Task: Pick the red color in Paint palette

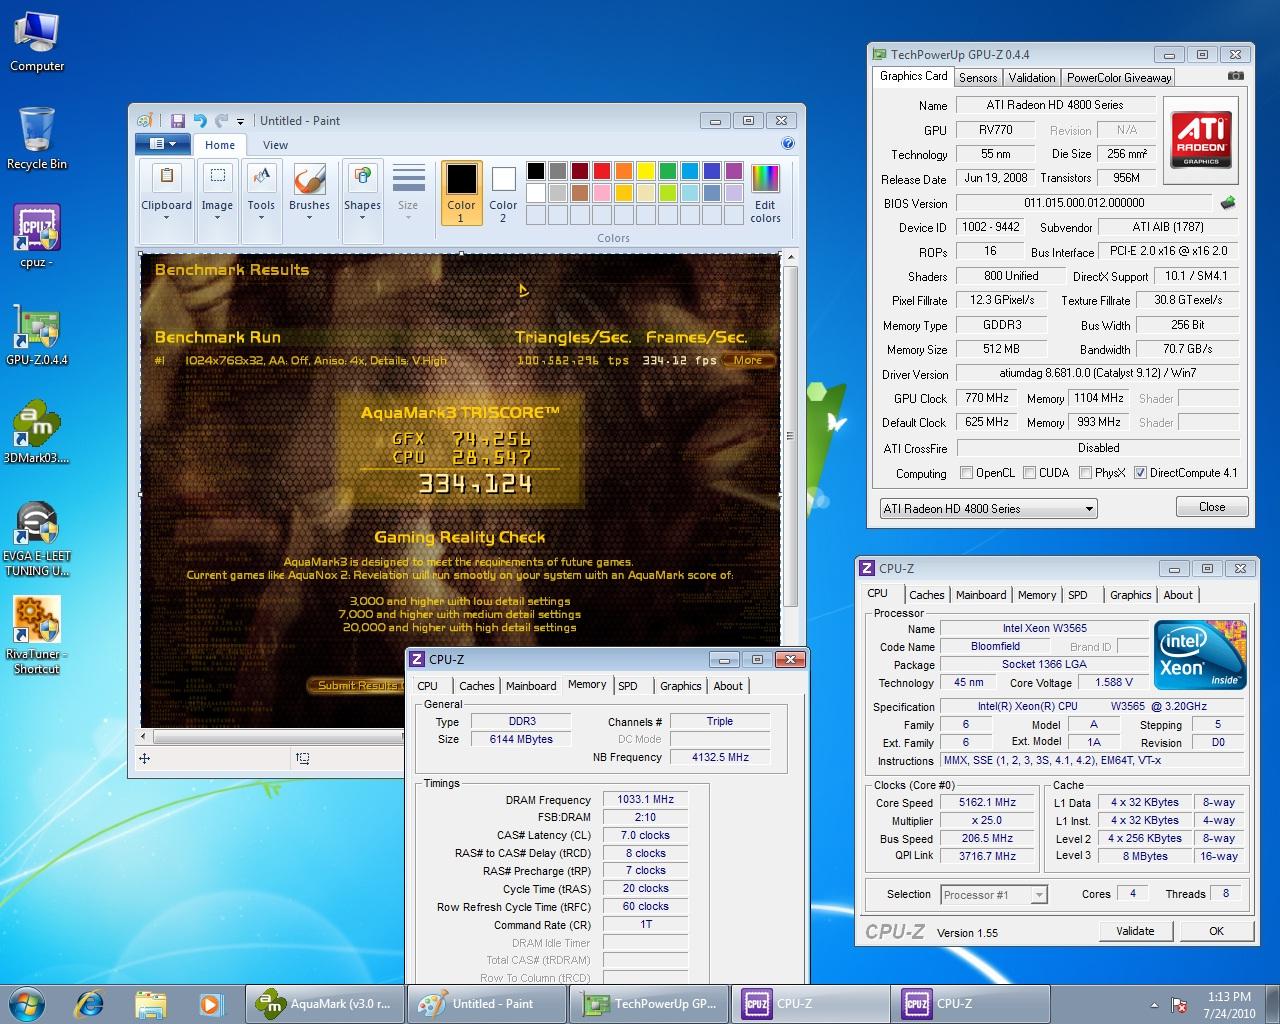Action: (x=602, y=171)
